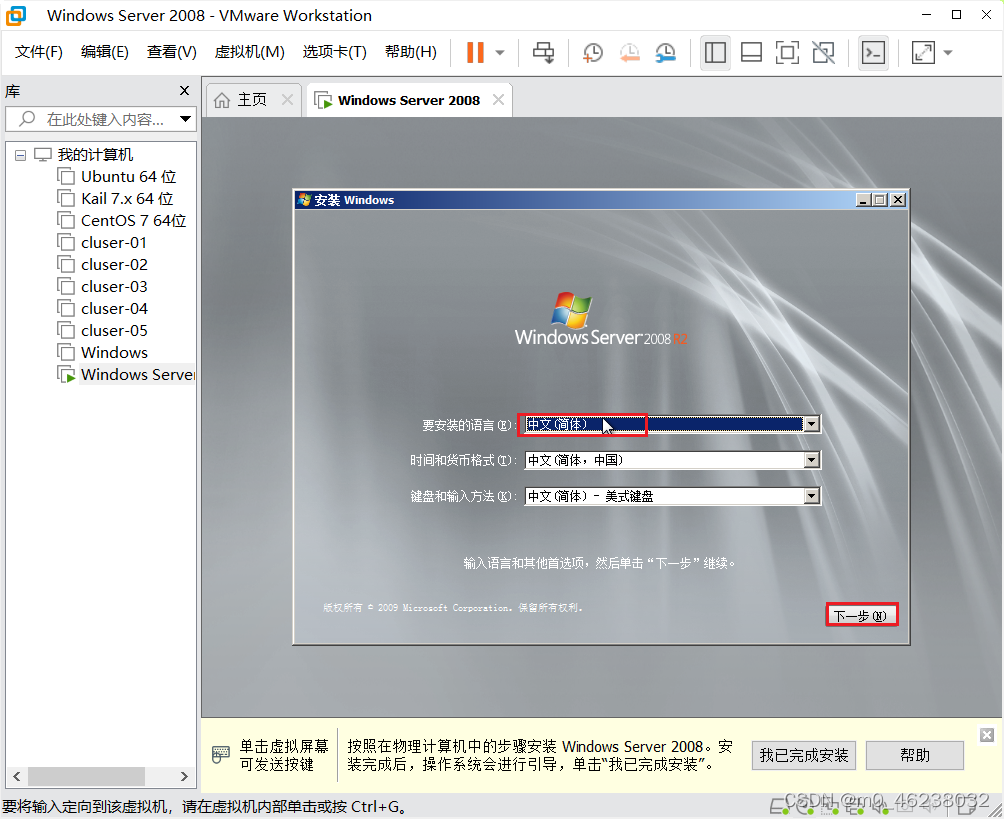1004x819 pixels.
Task: Open the Snapshot Manager
Action: tap(665, 52)
